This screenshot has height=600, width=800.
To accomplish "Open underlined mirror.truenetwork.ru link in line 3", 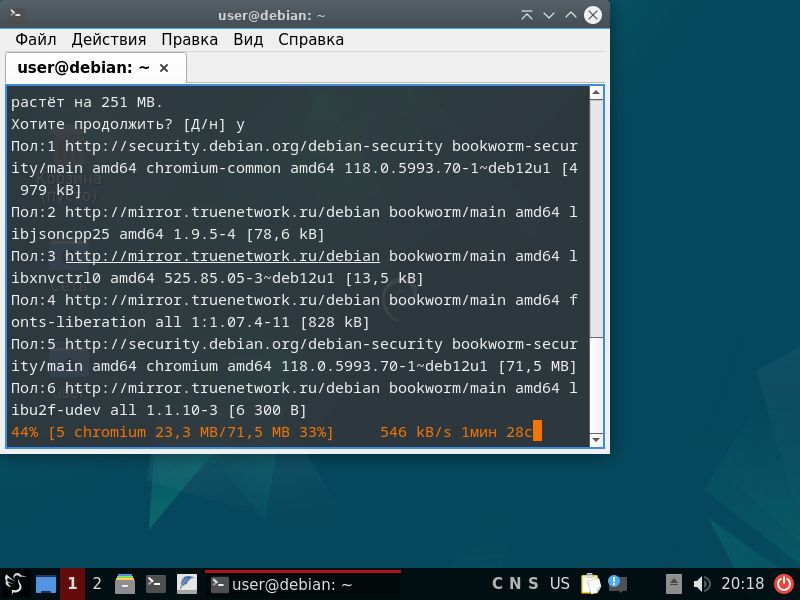I will click(x=222, y=256).
